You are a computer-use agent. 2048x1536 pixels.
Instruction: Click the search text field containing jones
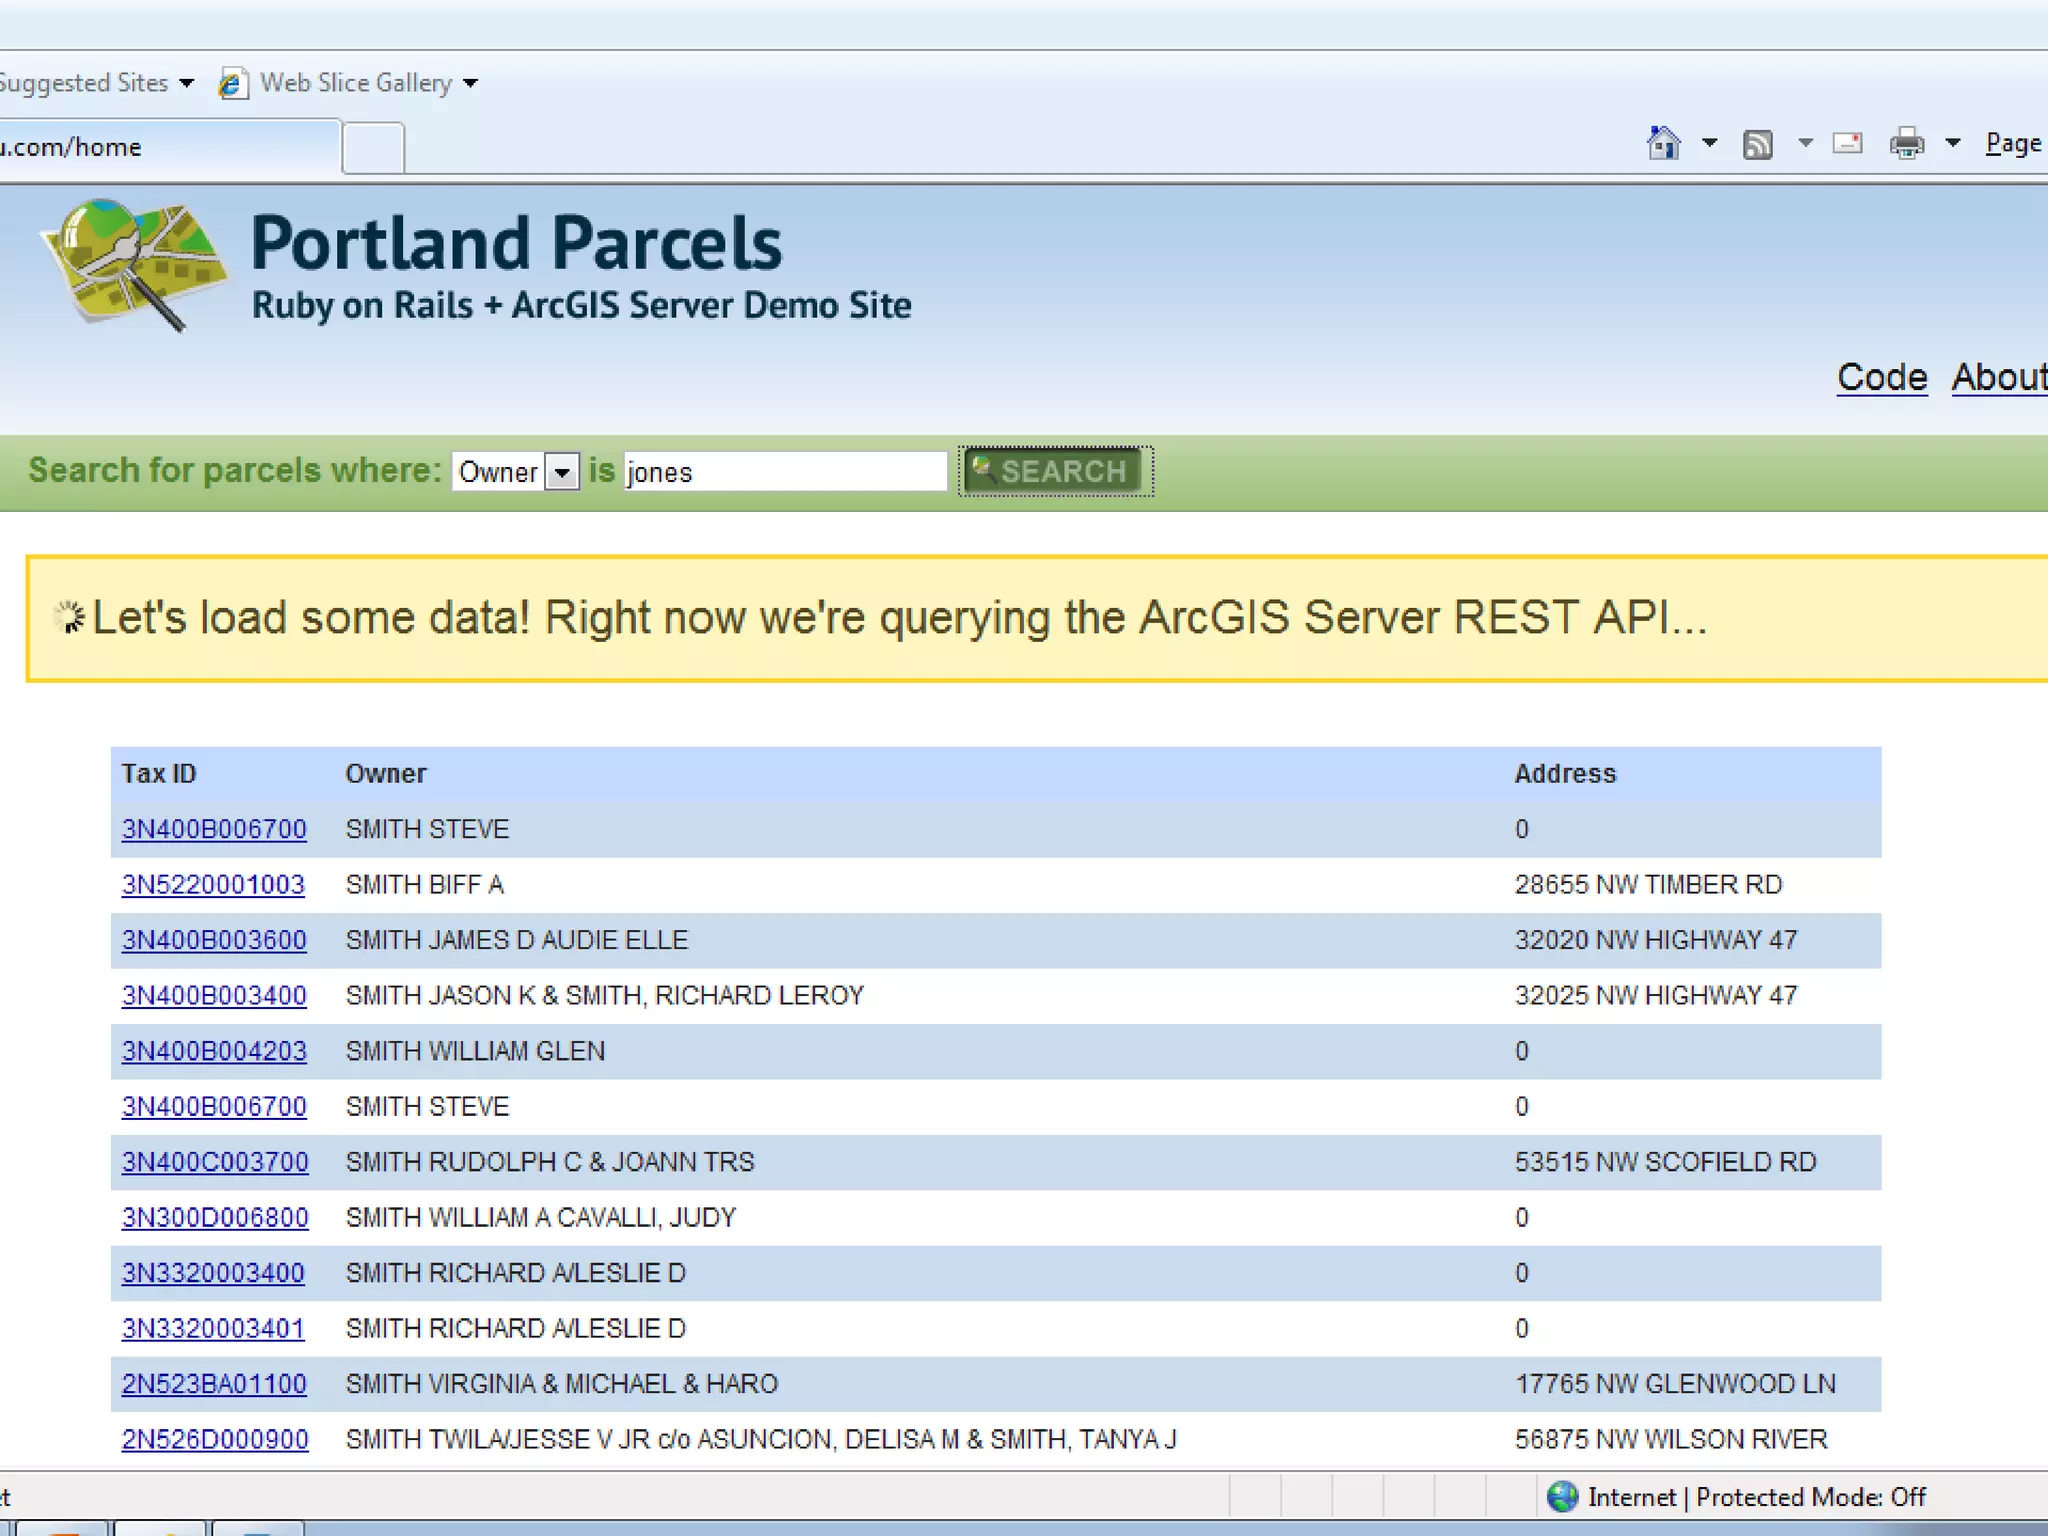click(784, 471)
